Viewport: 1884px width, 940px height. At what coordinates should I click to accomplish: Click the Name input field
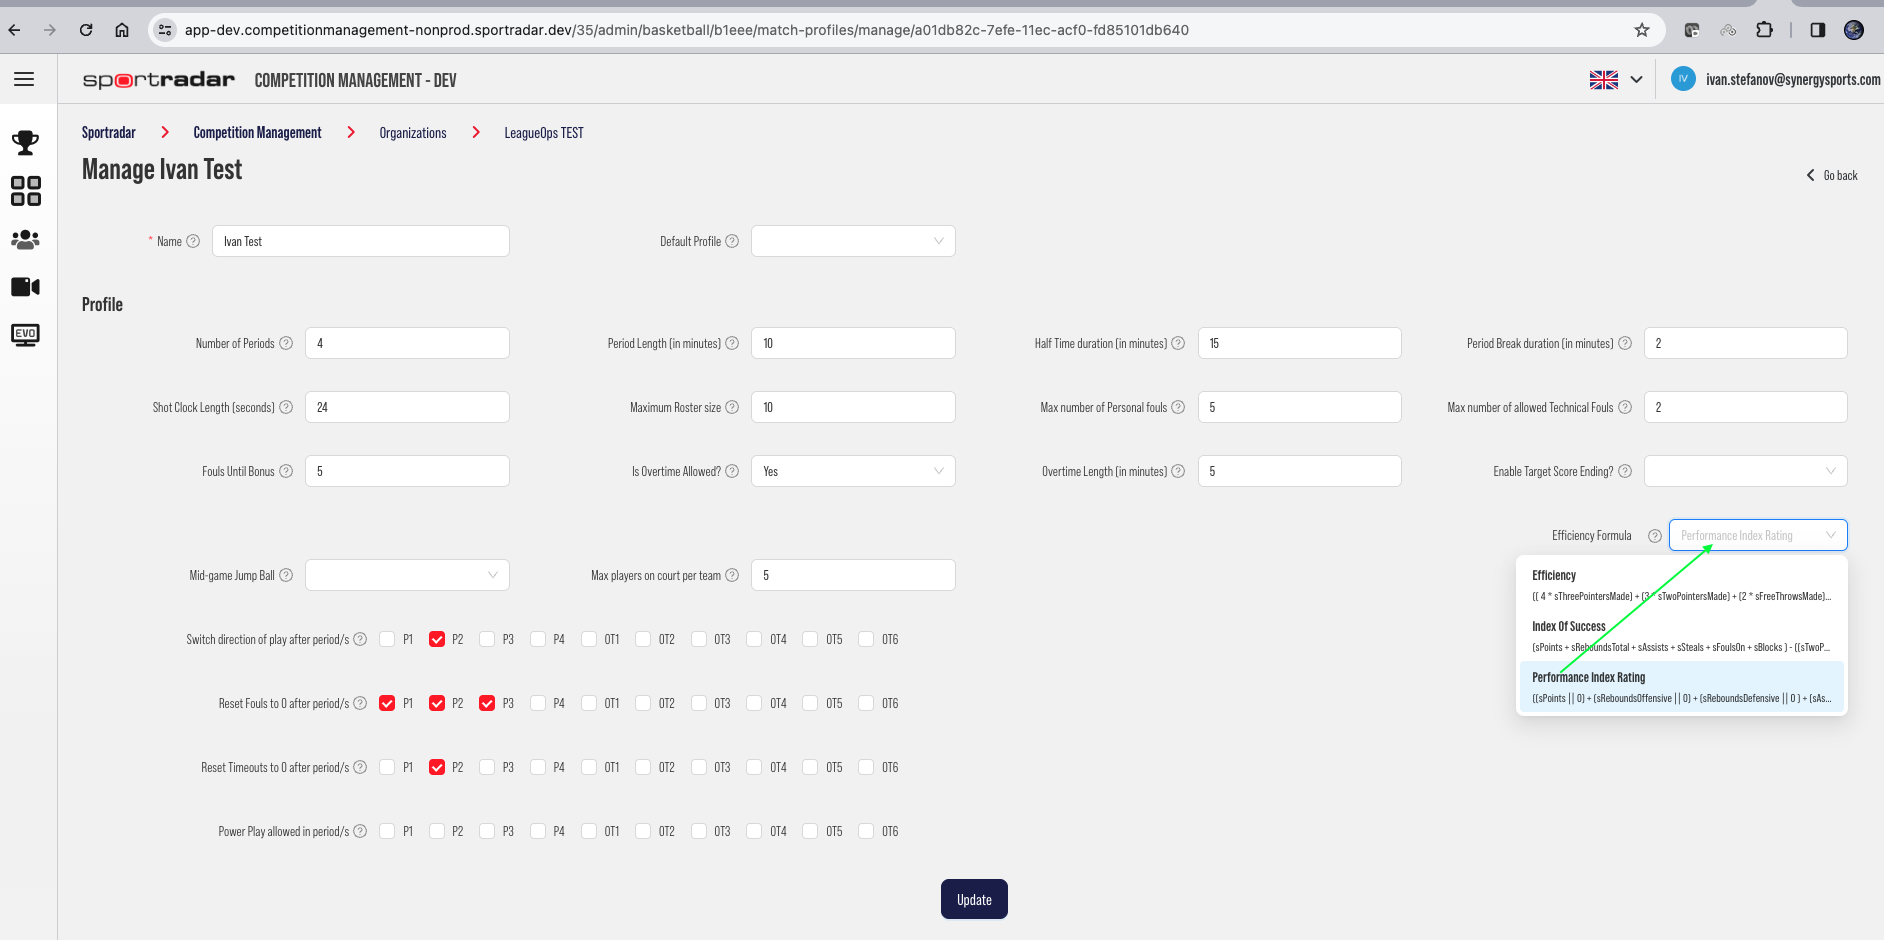point(361,241)
